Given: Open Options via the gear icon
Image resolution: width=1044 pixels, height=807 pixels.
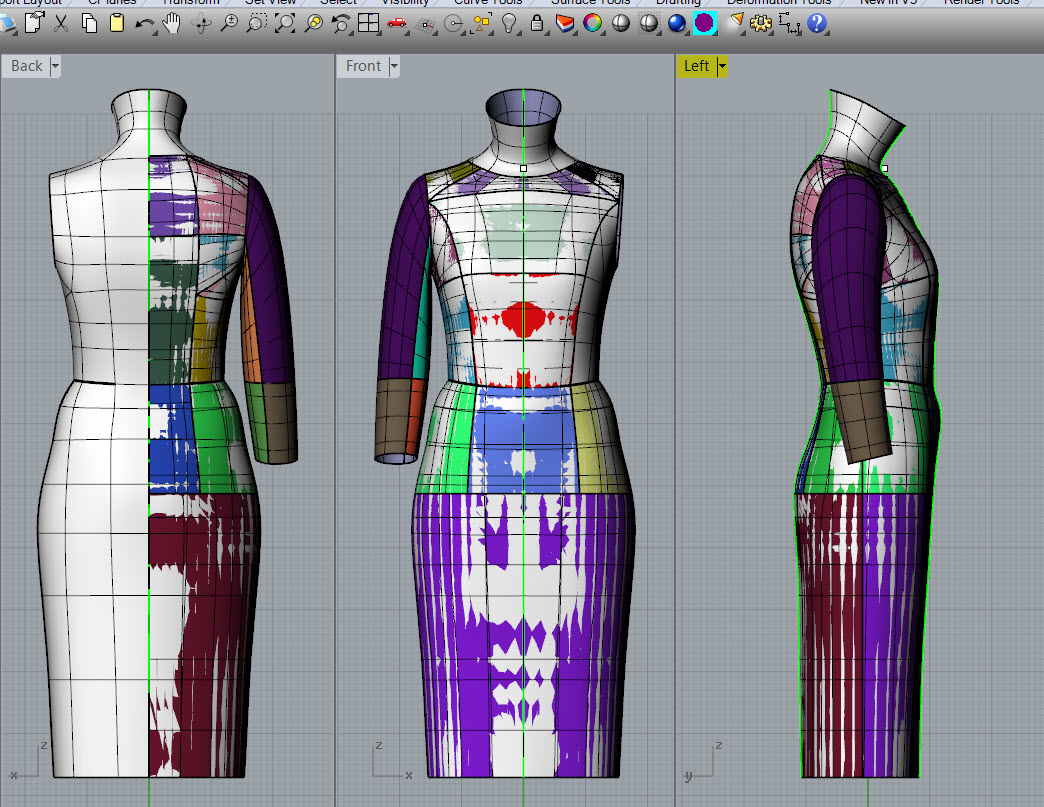Looking at the screenshot, I should tap(761, 23).
